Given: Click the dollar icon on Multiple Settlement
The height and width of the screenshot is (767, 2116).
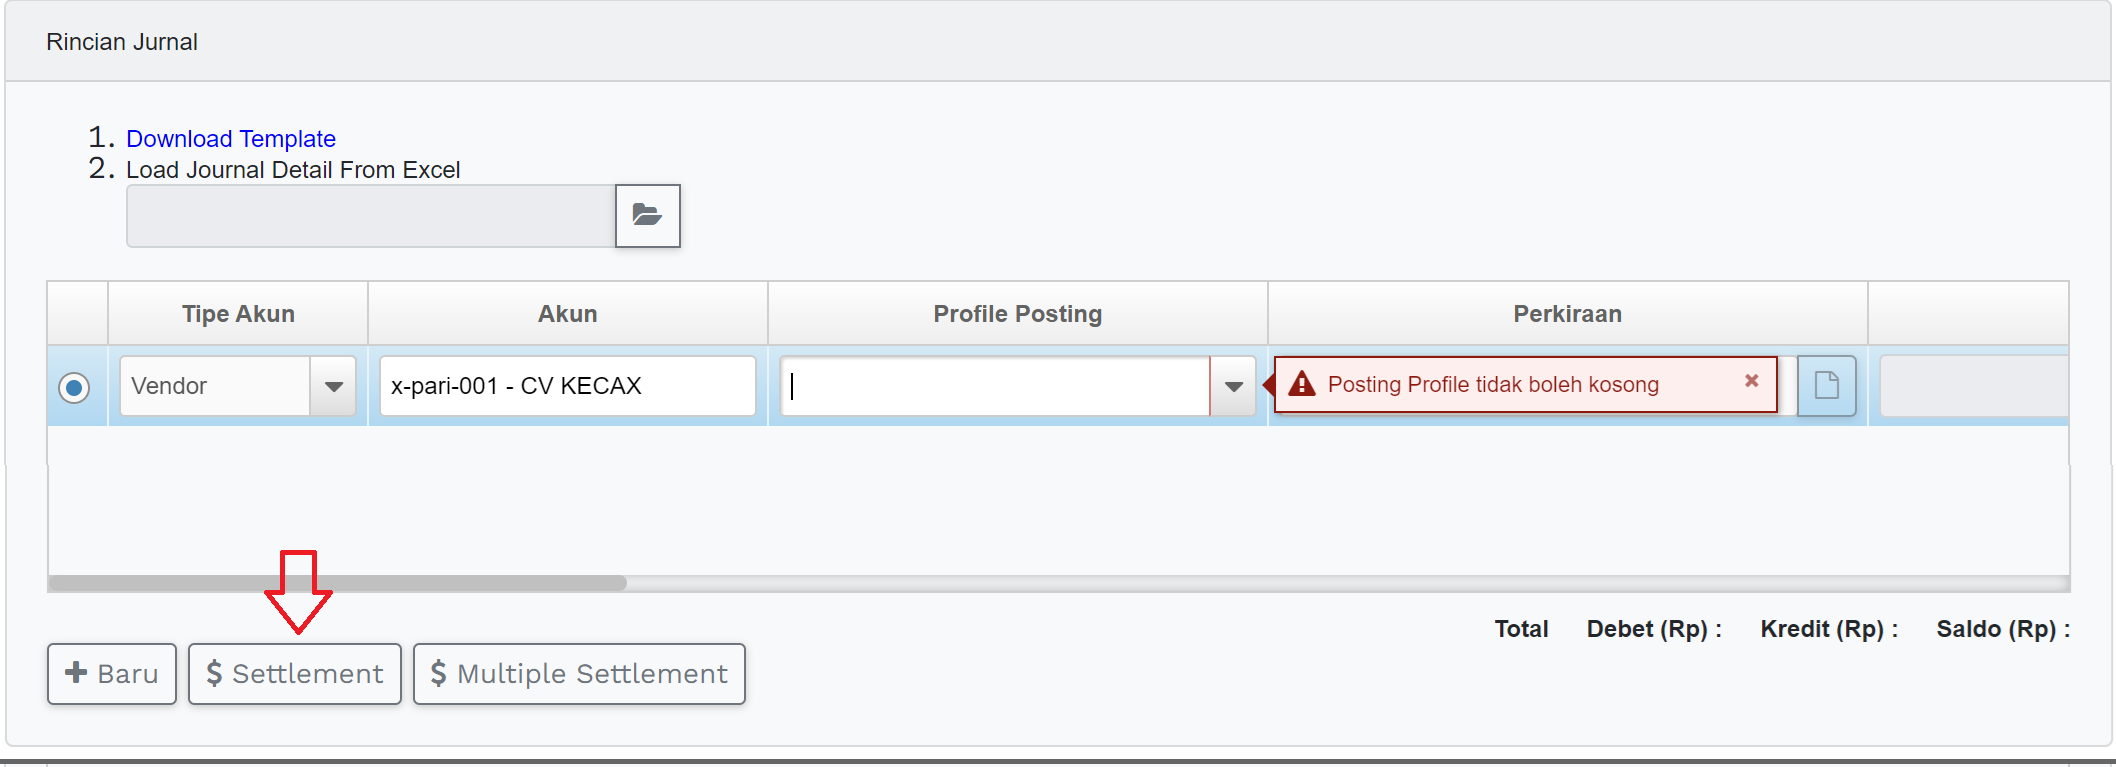Looking at the screenshot, I should tap(438, 673).
